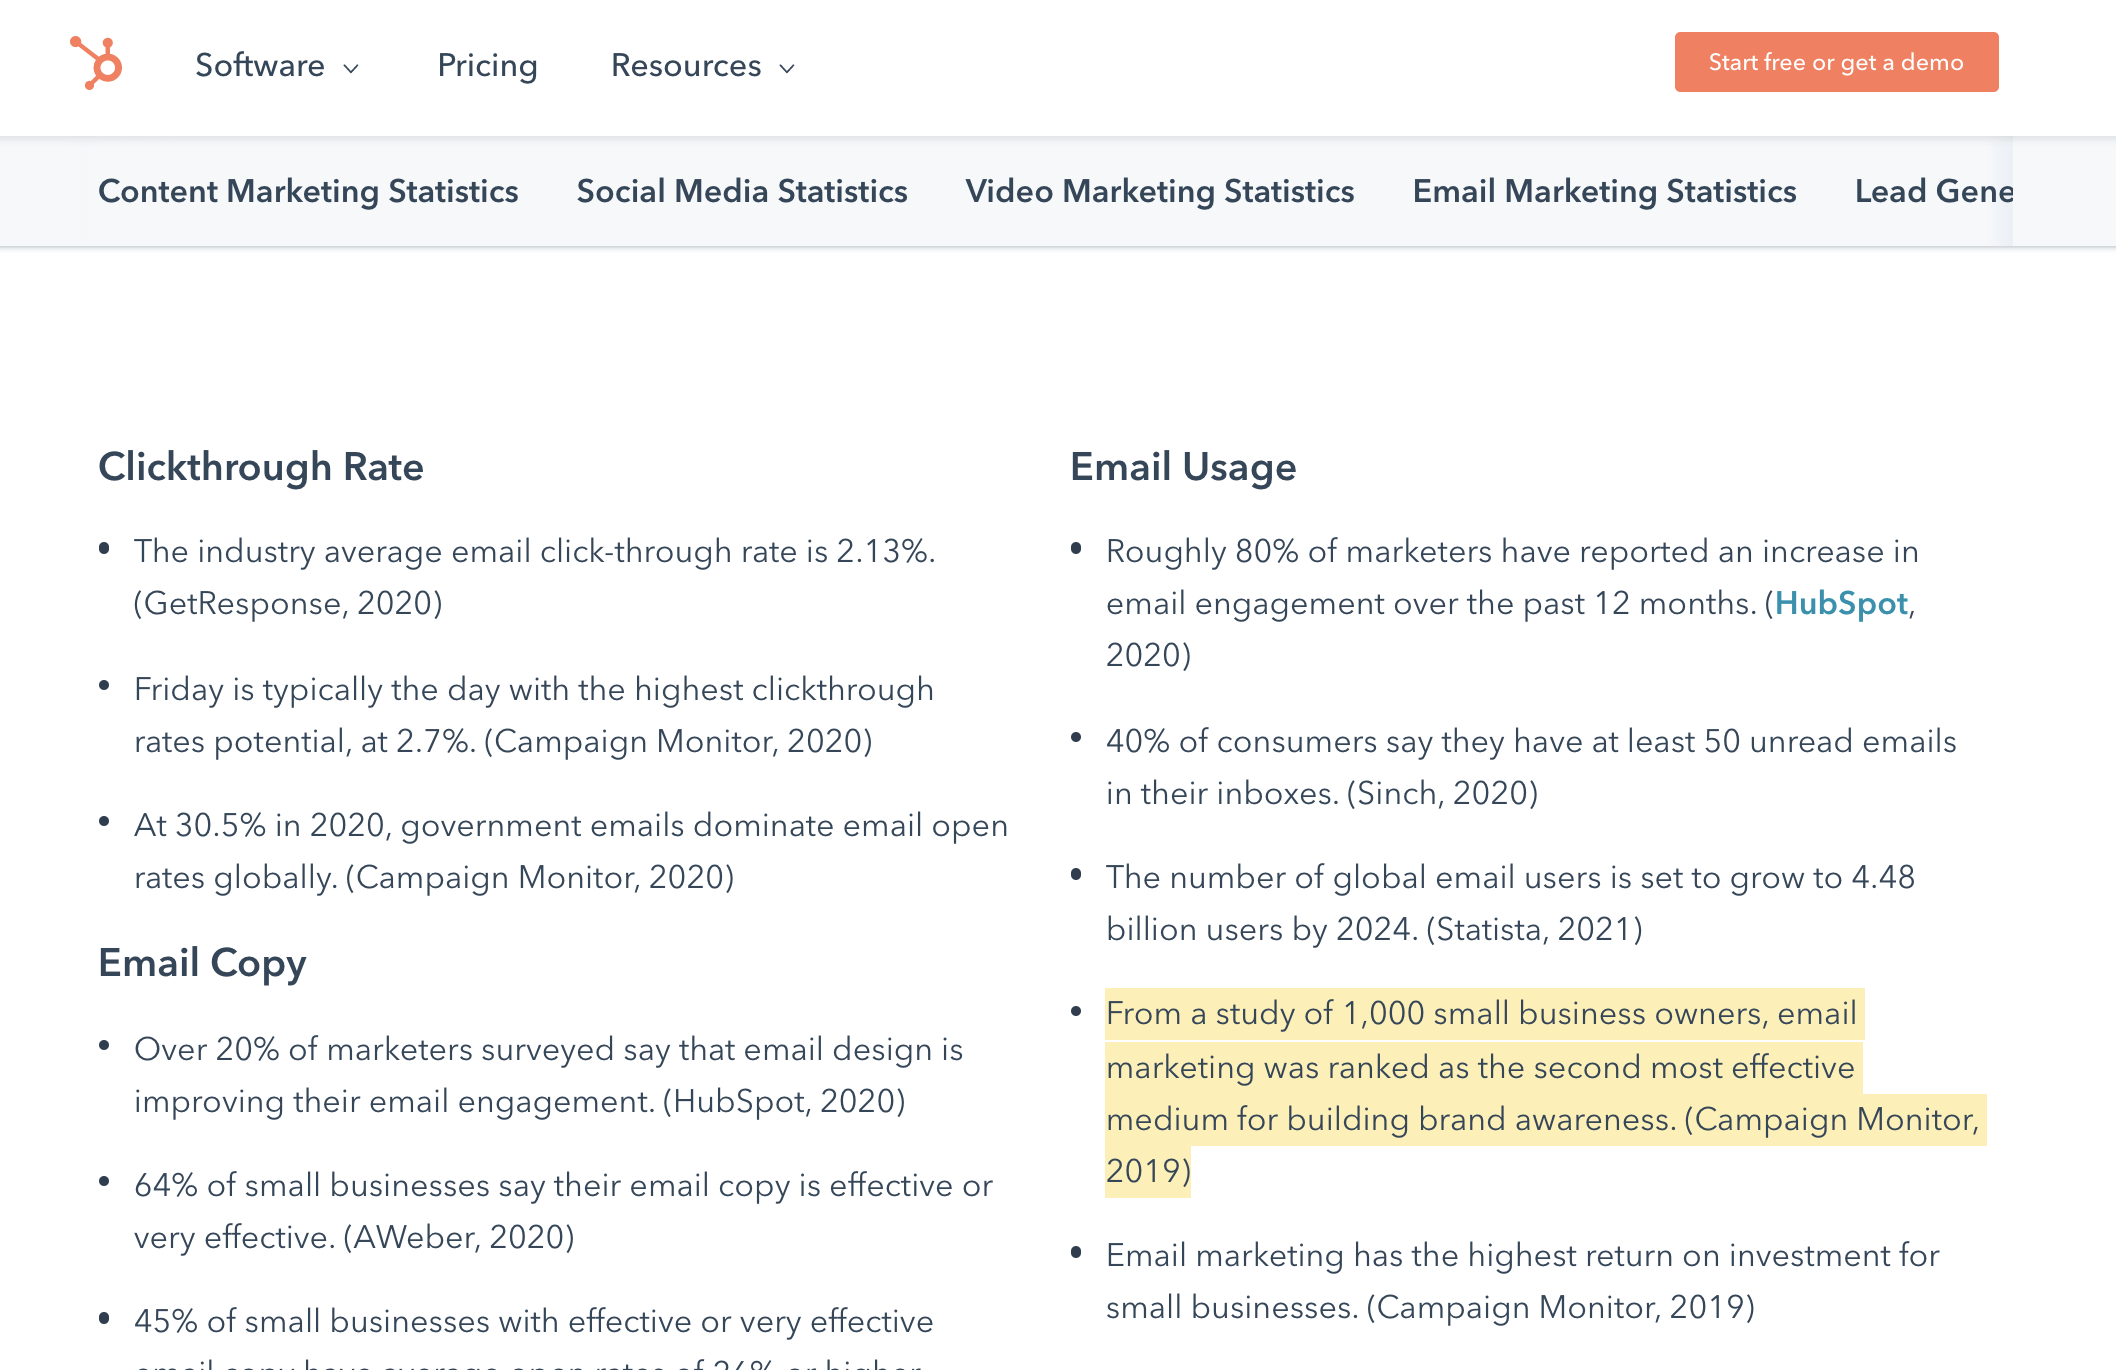Switch to Video Marketing Statistics
This screenshot has width=2116, height=1370.
point(1160,191)
